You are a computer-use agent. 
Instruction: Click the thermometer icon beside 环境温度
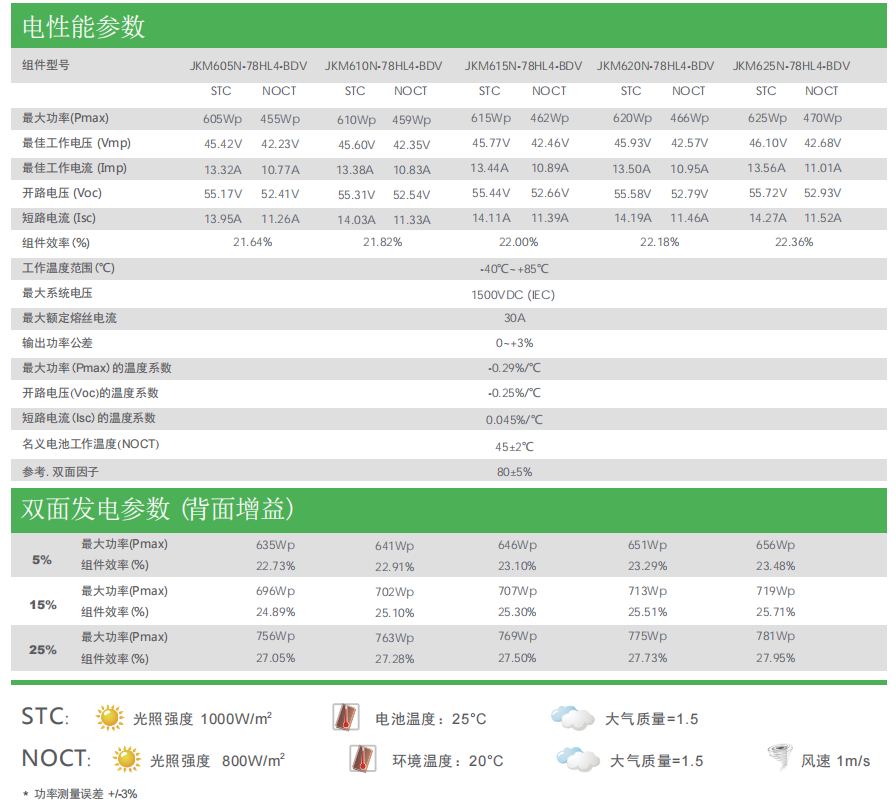(362, 759)
